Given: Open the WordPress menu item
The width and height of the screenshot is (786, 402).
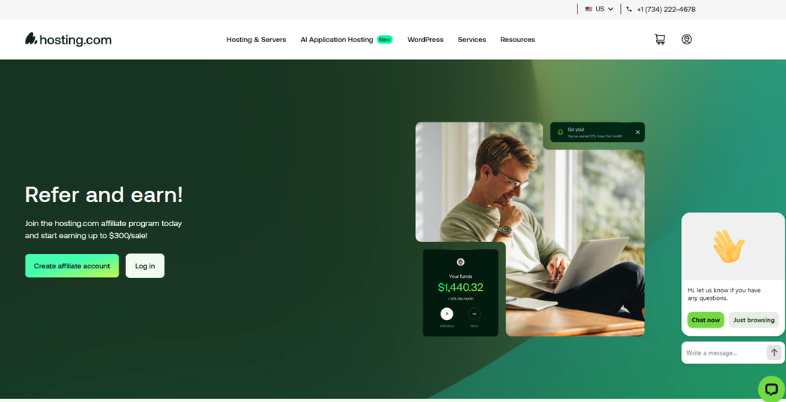Looking at the screenshot, I should point(425,40).
